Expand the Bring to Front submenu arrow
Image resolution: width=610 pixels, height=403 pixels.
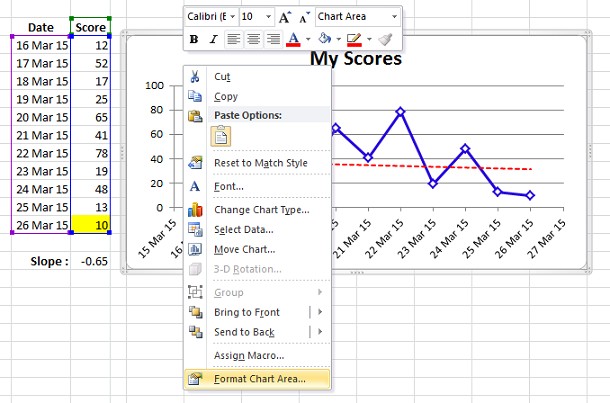coord(320,312)
